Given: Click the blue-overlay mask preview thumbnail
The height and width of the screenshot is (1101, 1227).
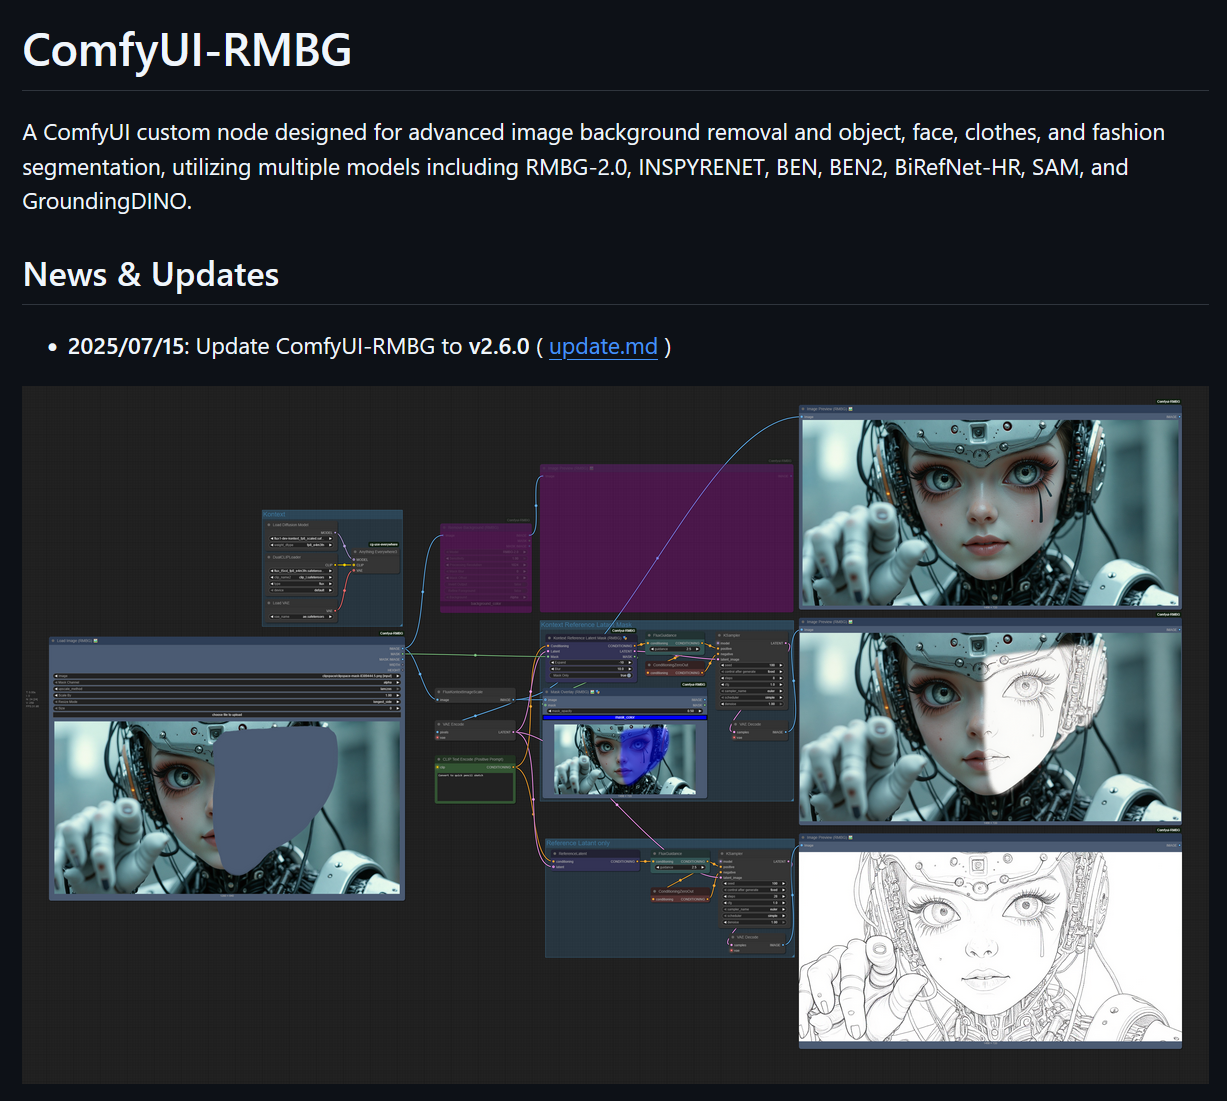Looking at the screenshot, I should pyautogui.click(x=625, y=758).
